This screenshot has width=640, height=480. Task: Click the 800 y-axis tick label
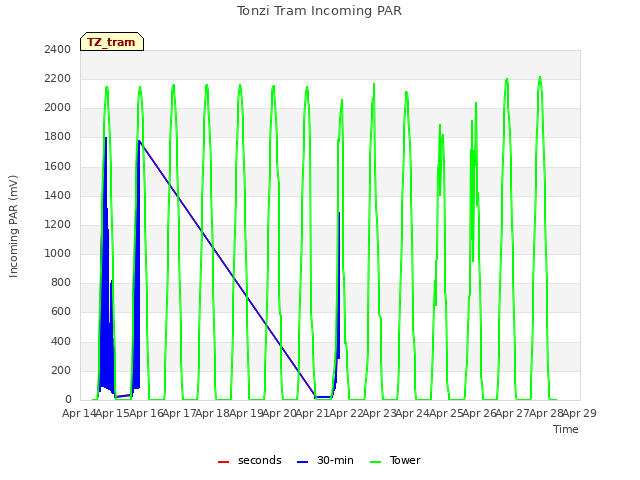[x=61, y=282]
